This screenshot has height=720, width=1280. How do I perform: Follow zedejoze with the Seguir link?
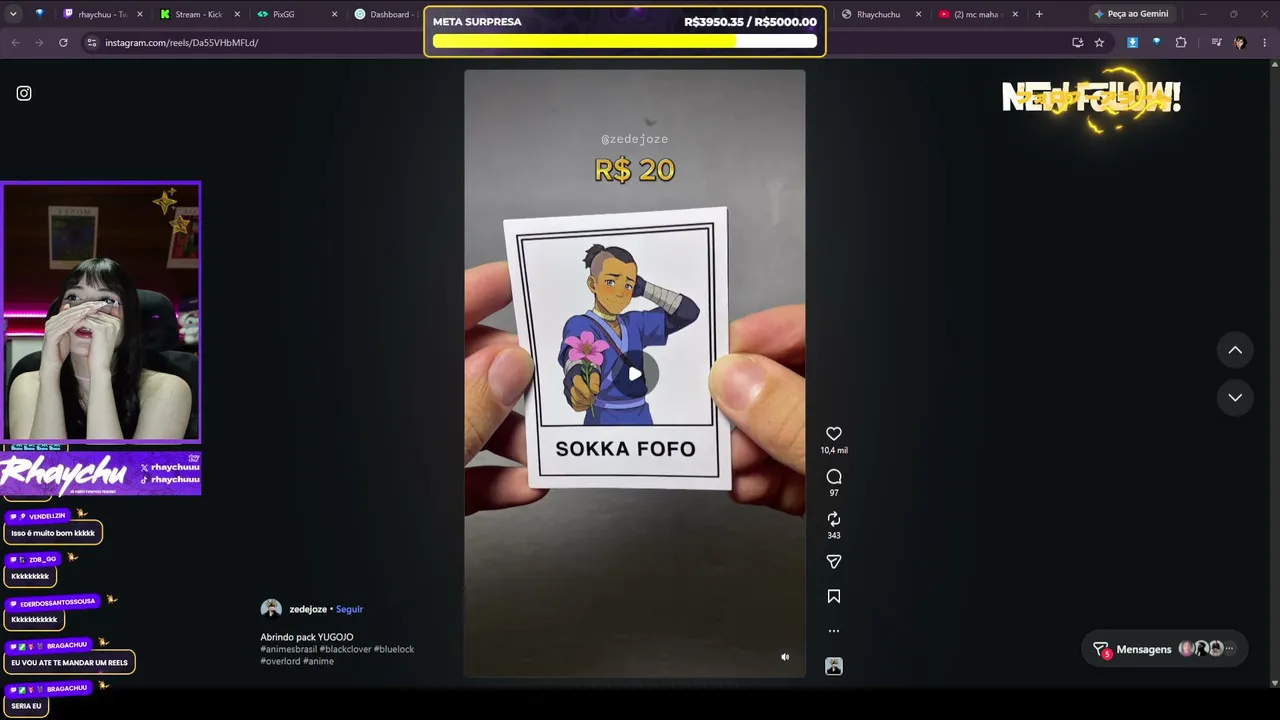(349, 609)
